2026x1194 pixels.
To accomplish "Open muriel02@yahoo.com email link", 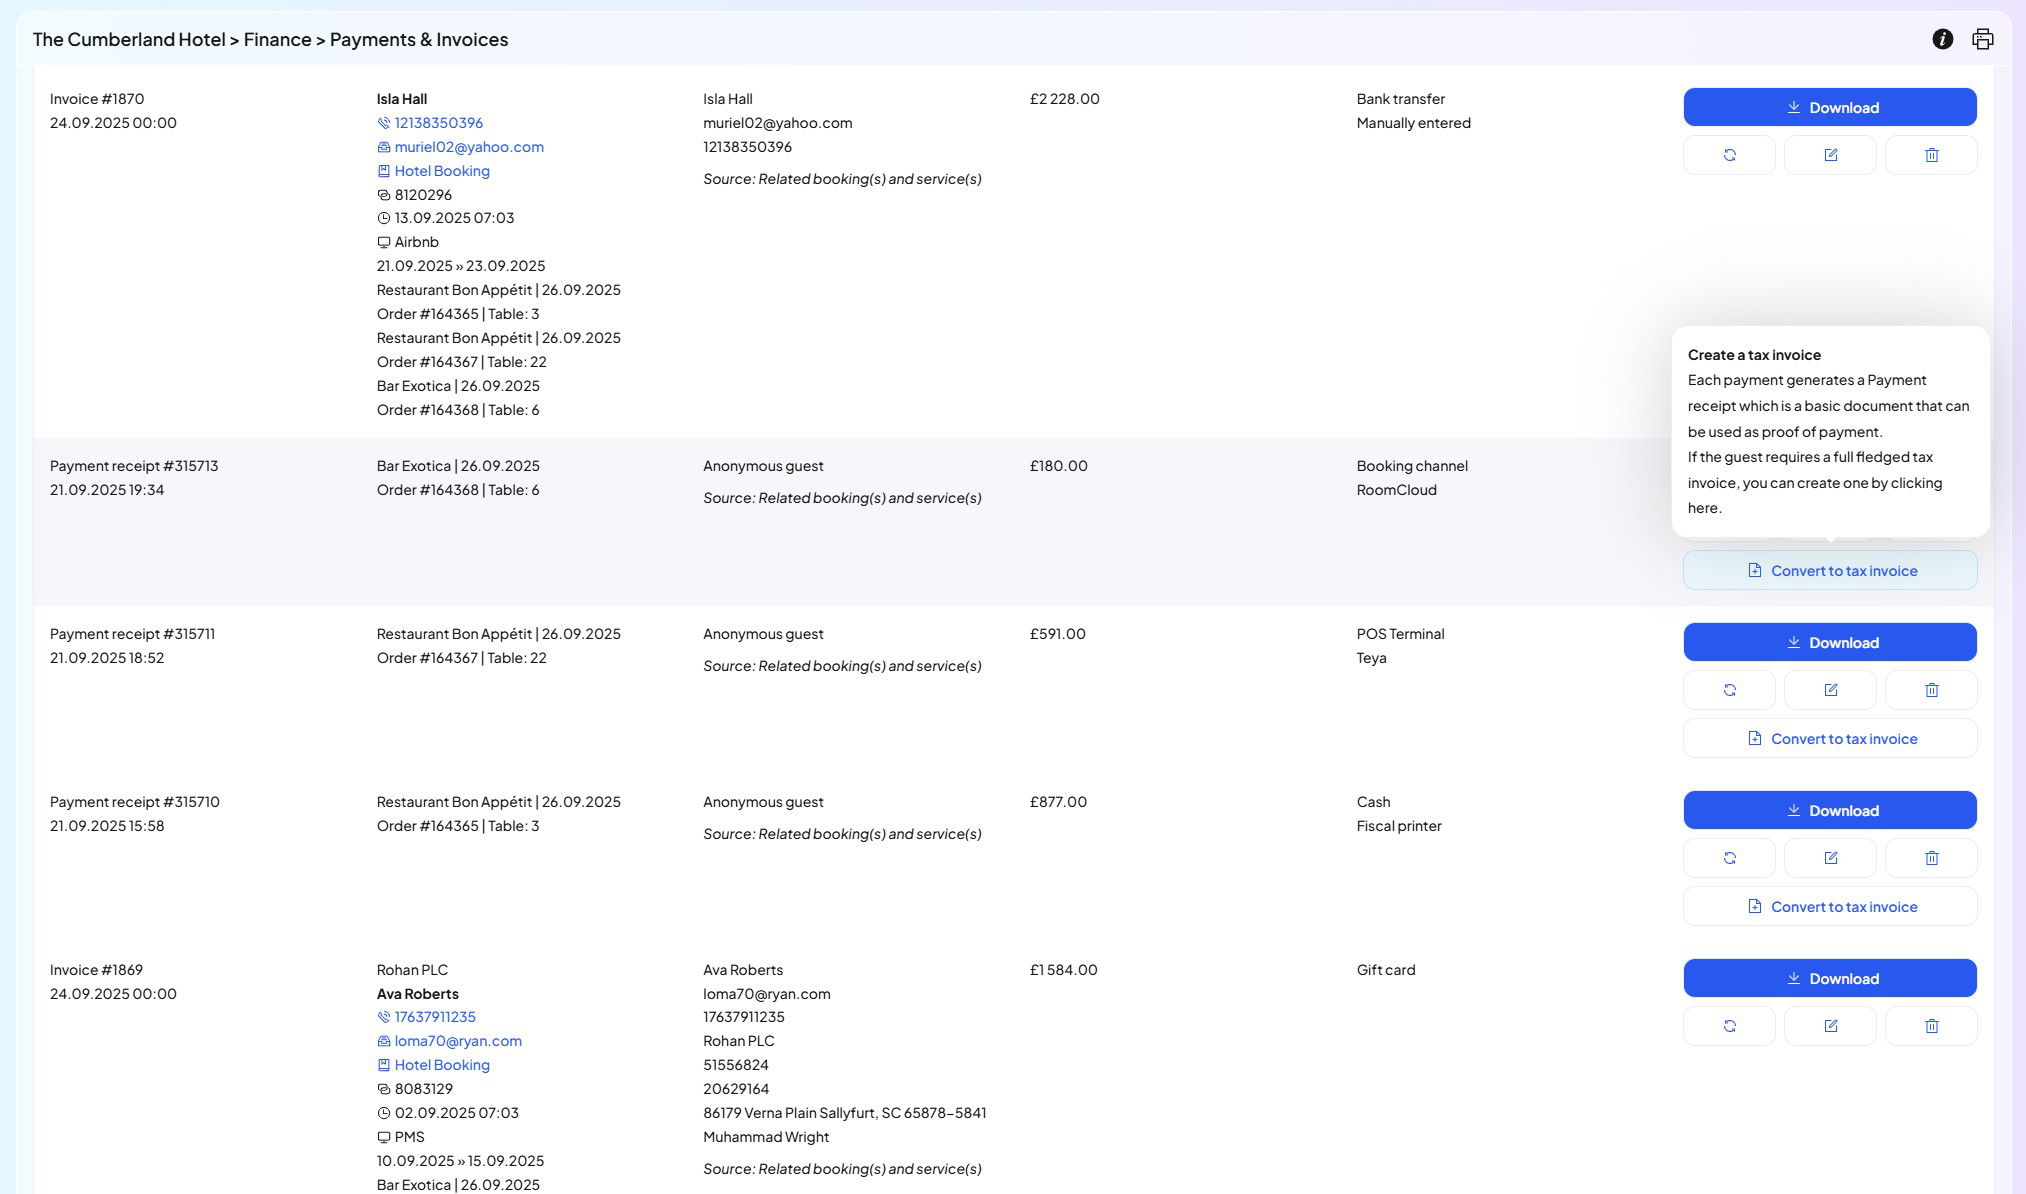I will pyautogui.click(x=468, y=147).
